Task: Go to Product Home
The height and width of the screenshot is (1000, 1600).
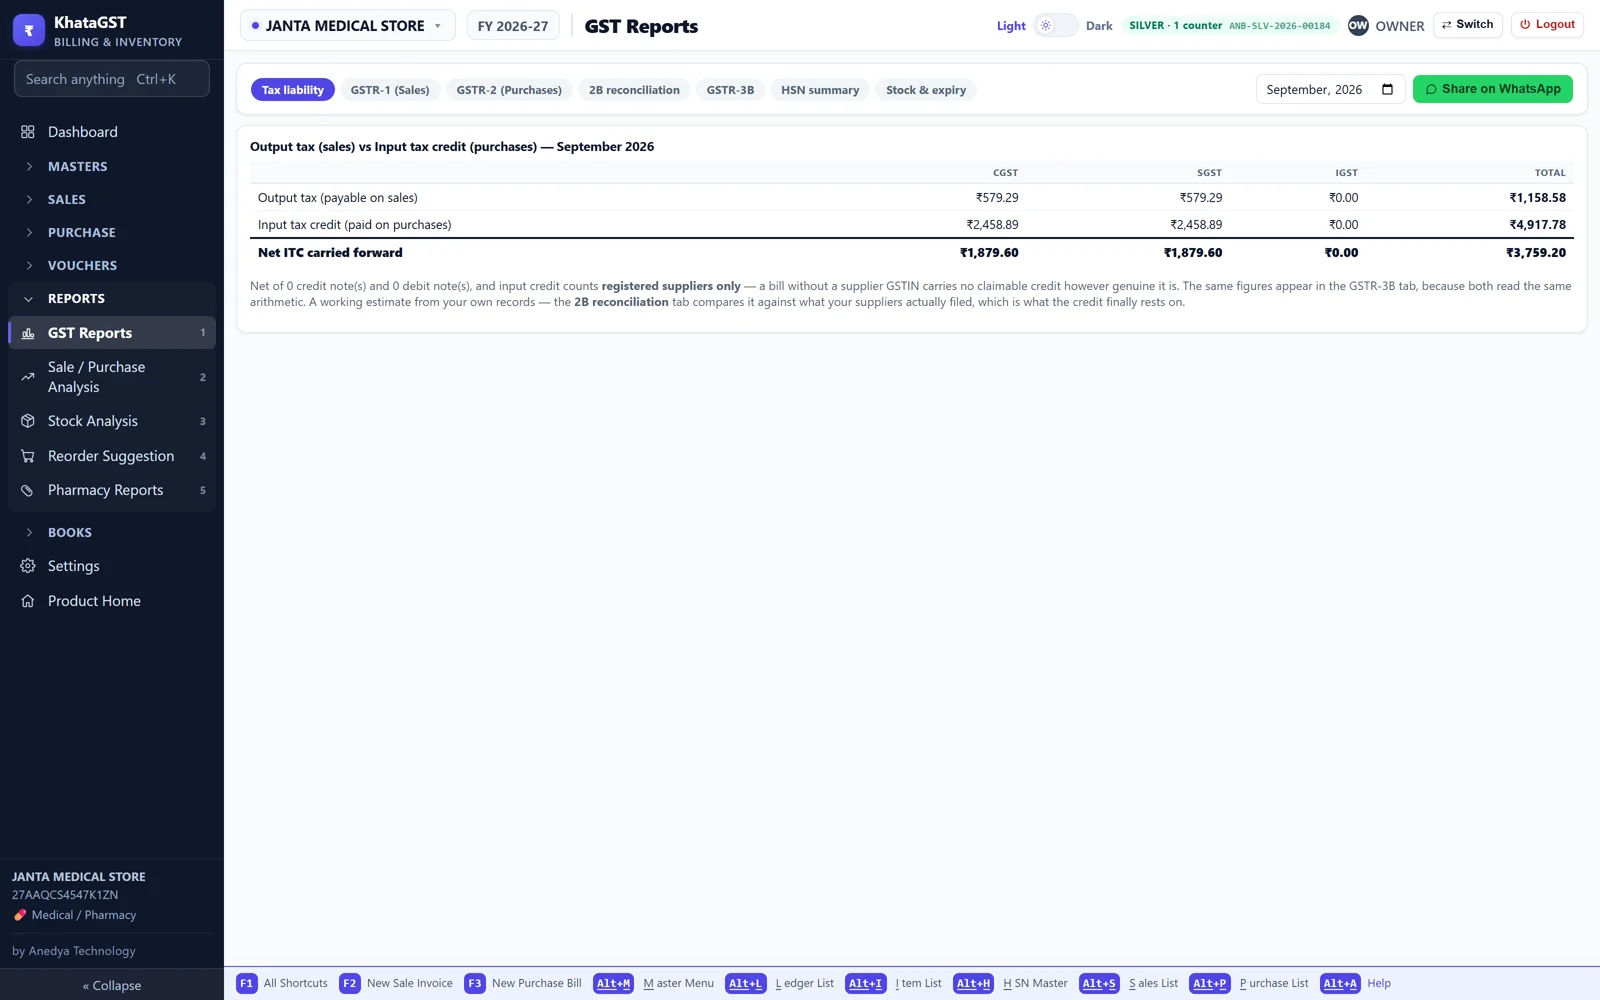Action: 112,601
